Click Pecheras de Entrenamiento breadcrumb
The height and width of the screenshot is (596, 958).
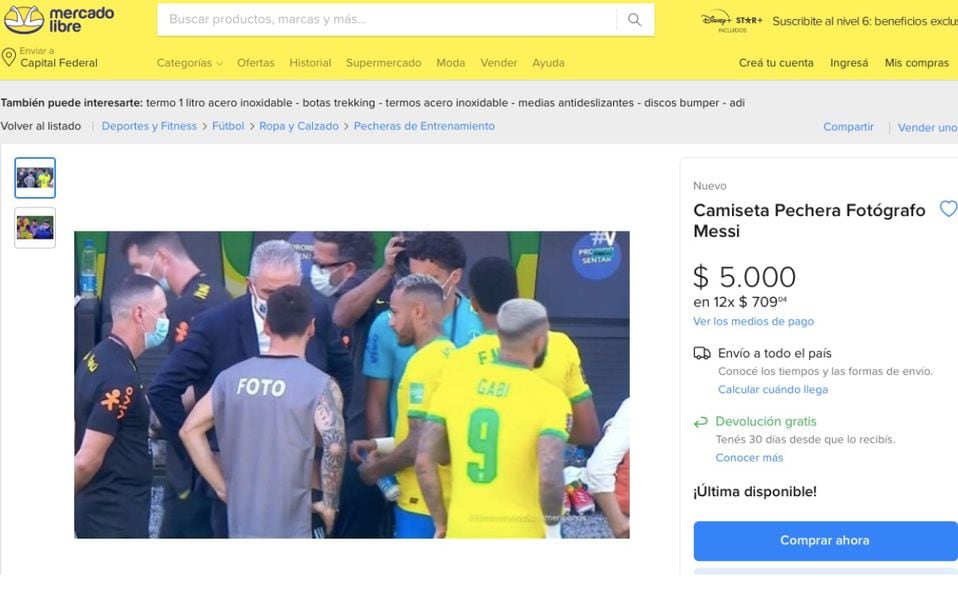pyautogui.click(x=424, y=126)
